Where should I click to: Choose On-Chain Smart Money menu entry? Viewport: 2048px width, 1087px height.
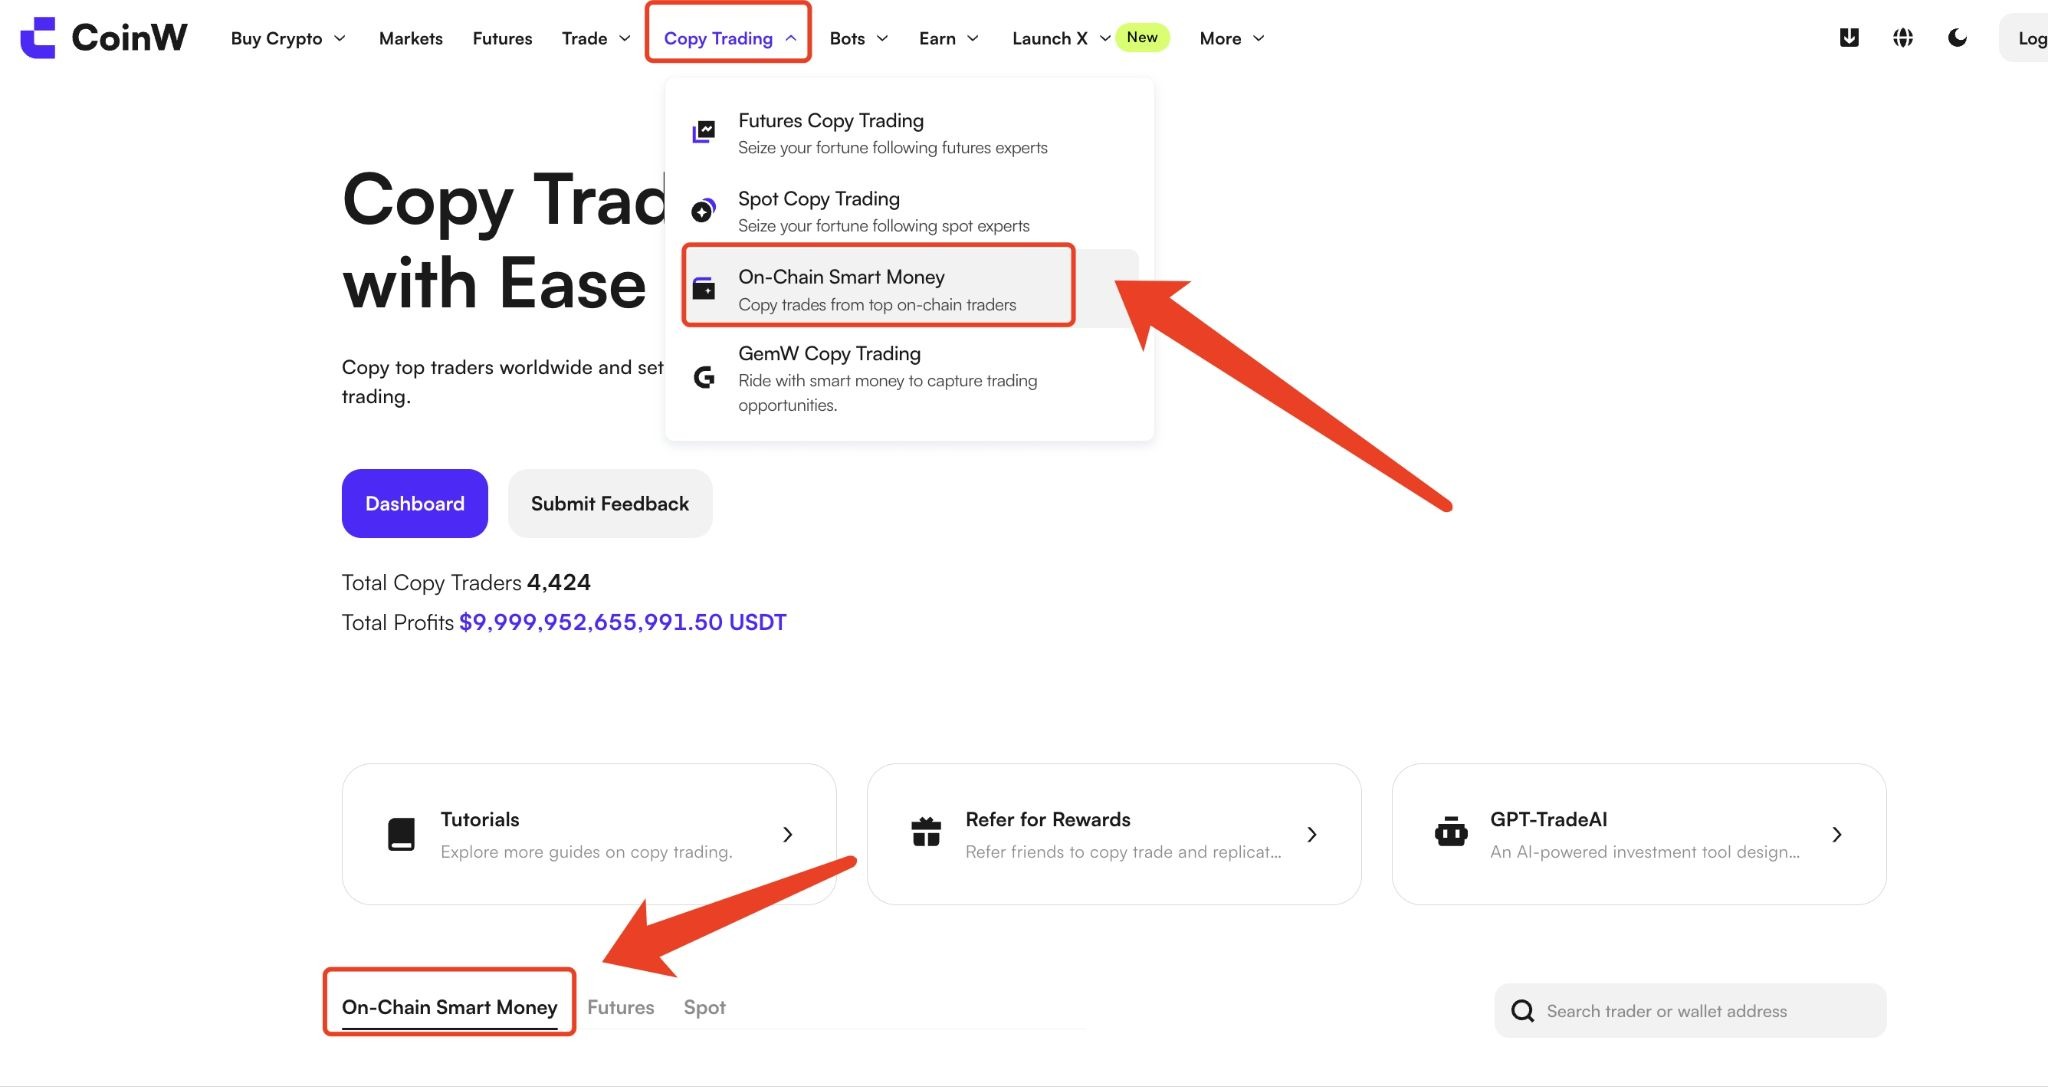pos(909,288)
